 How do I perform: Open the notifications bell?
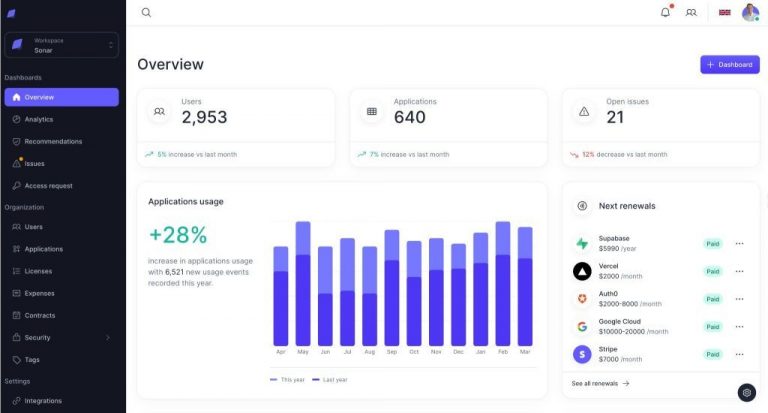tap(665, 13)
